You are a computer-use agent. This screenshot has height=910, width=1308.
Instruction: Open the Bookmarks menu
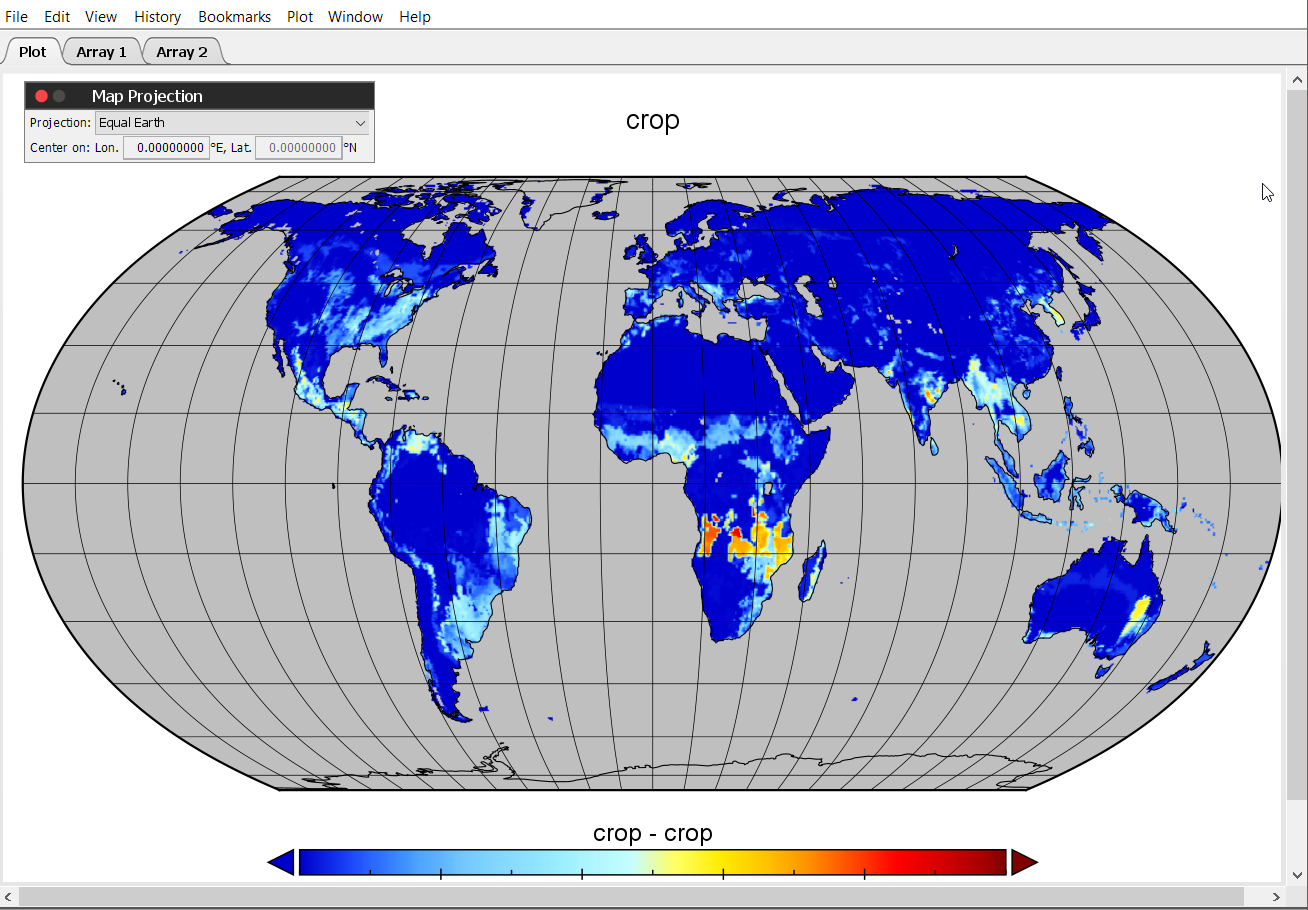(235, 17)
